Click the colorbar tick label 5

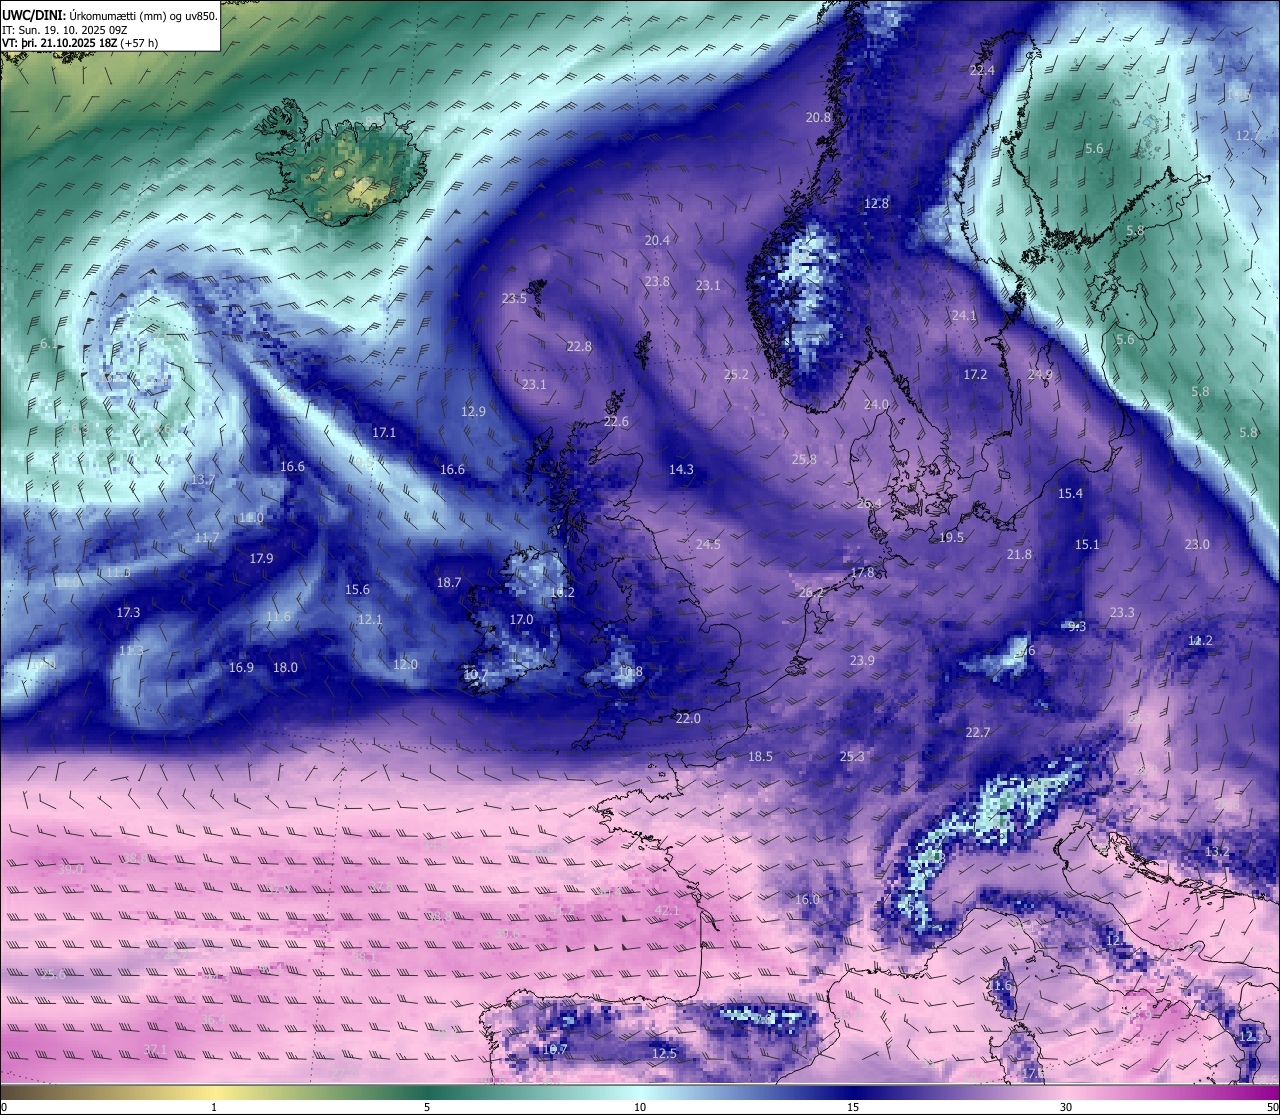point(427,1107)
